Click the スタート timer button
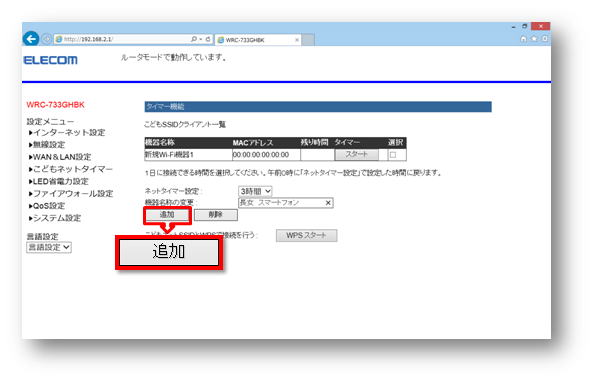The width and height of the screenshot is (593, 381). pyautogui.click(x=356, y=154)
